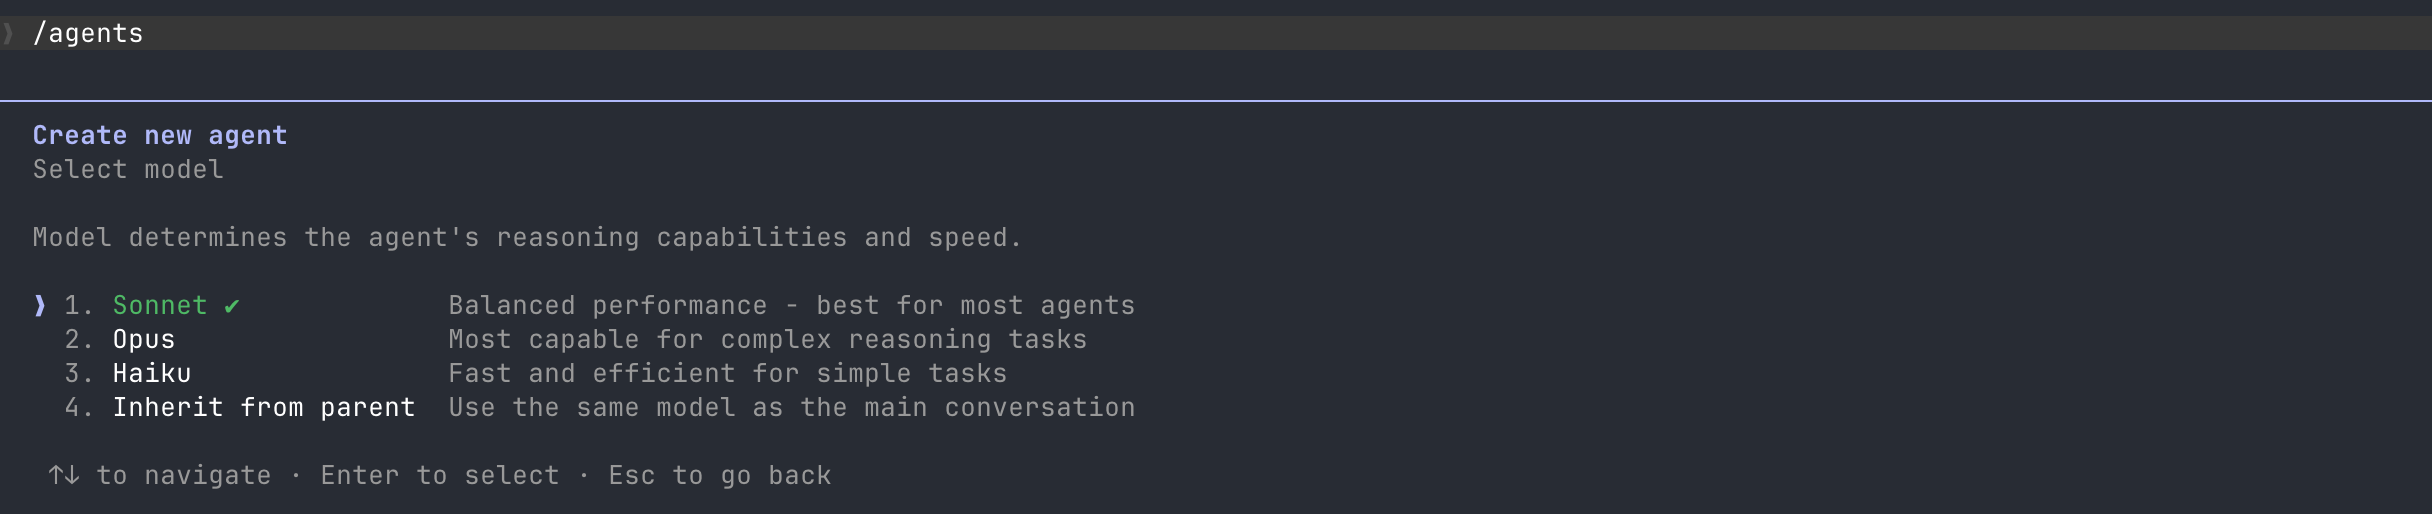The height and width of the screenshot is (514, 2432).
Task: Click the up-down navigate arrows icon
Action: click(64, 475)
